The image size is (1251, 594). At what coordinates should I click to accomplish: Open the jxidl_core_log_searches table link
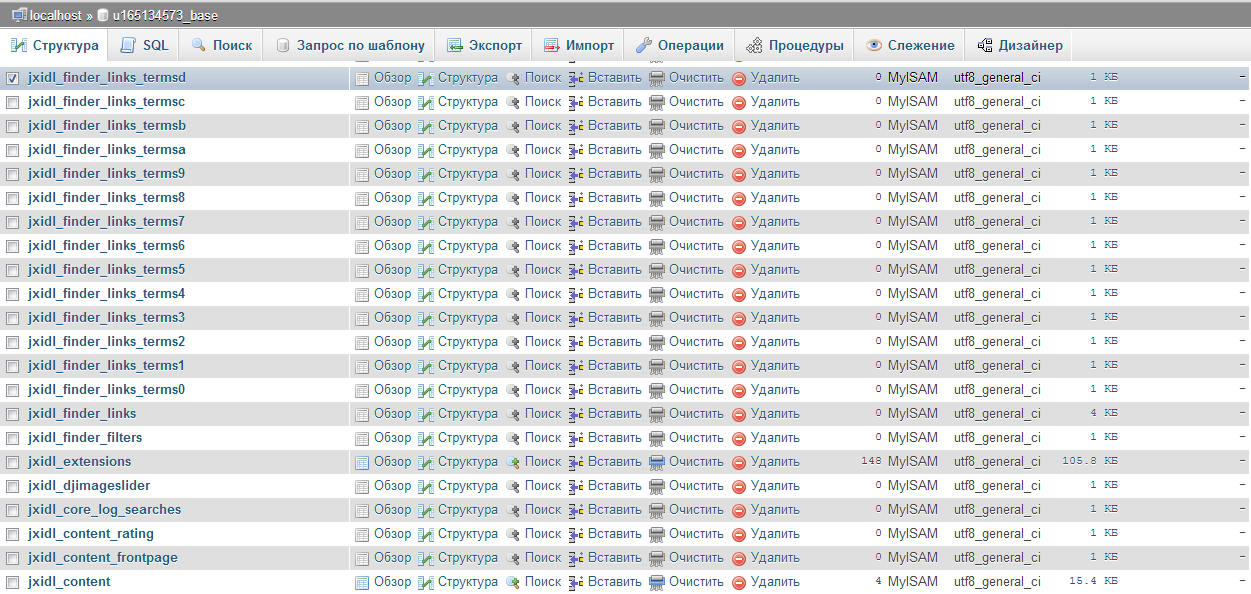(105, 510)
